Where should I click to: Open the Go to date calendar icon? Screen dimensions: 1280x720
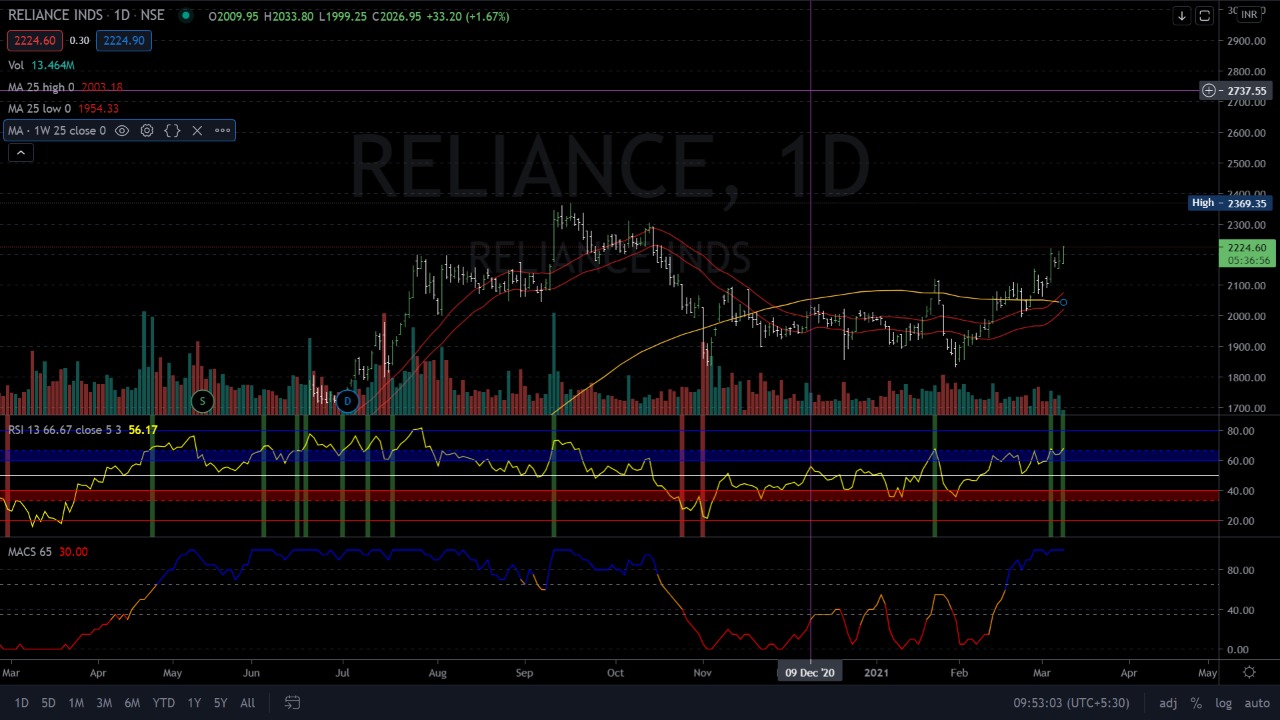tap(292, 703)
